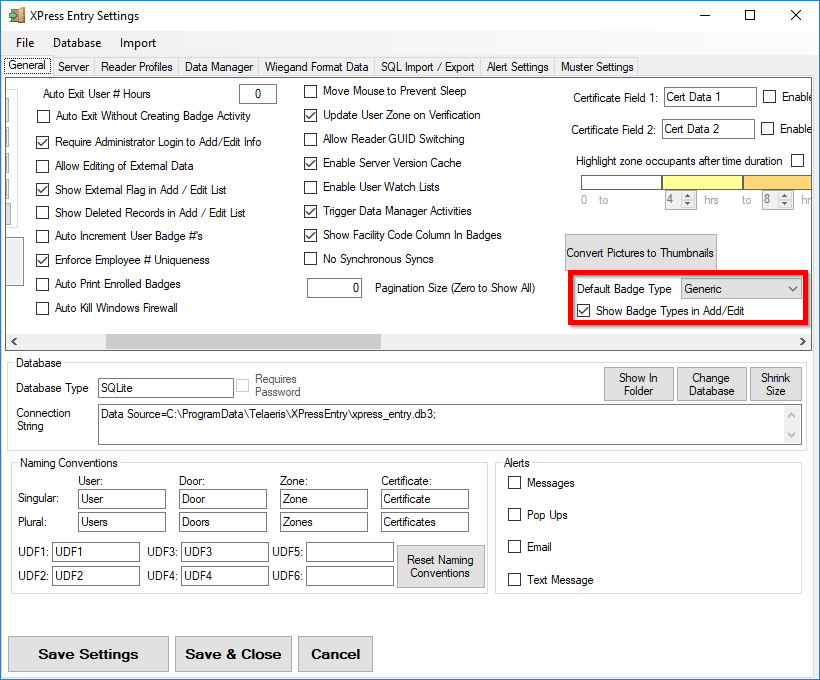Check Highlight zone occupants after time duration

tap(797, 161)
